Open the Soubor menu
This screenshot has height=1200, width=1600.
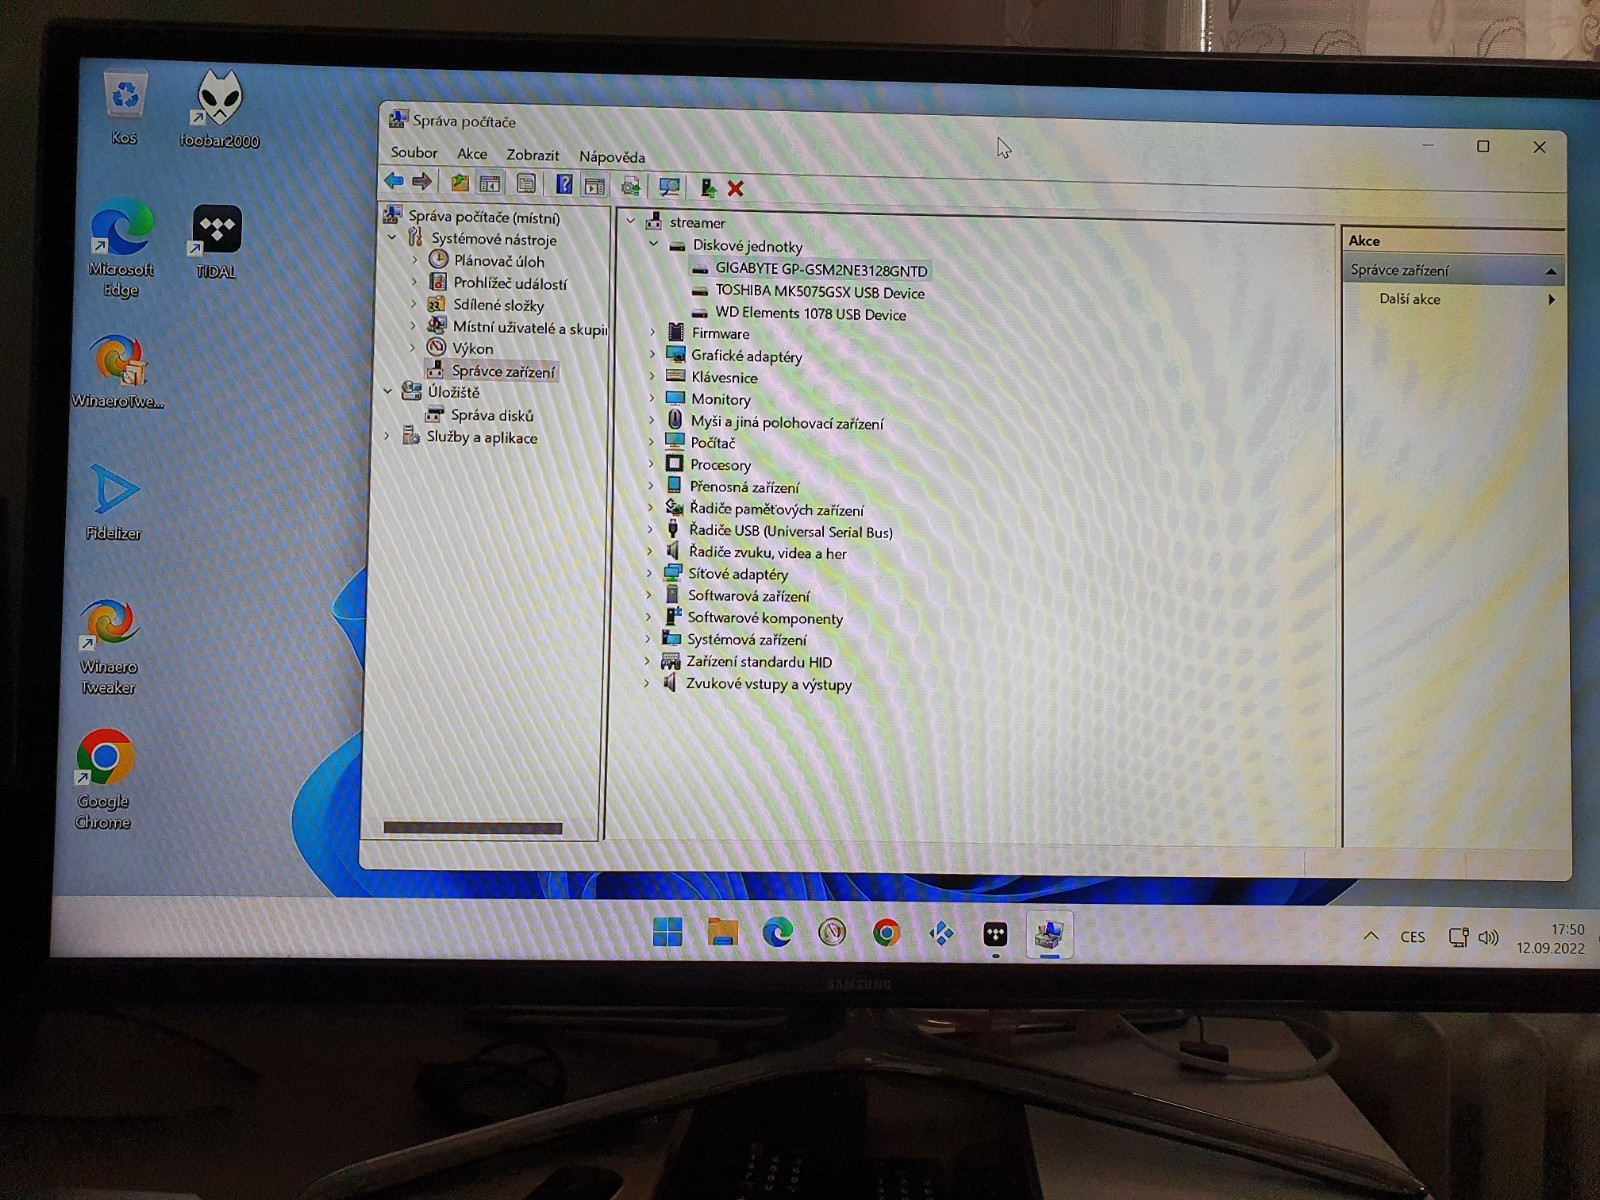[x=414, y=152]
